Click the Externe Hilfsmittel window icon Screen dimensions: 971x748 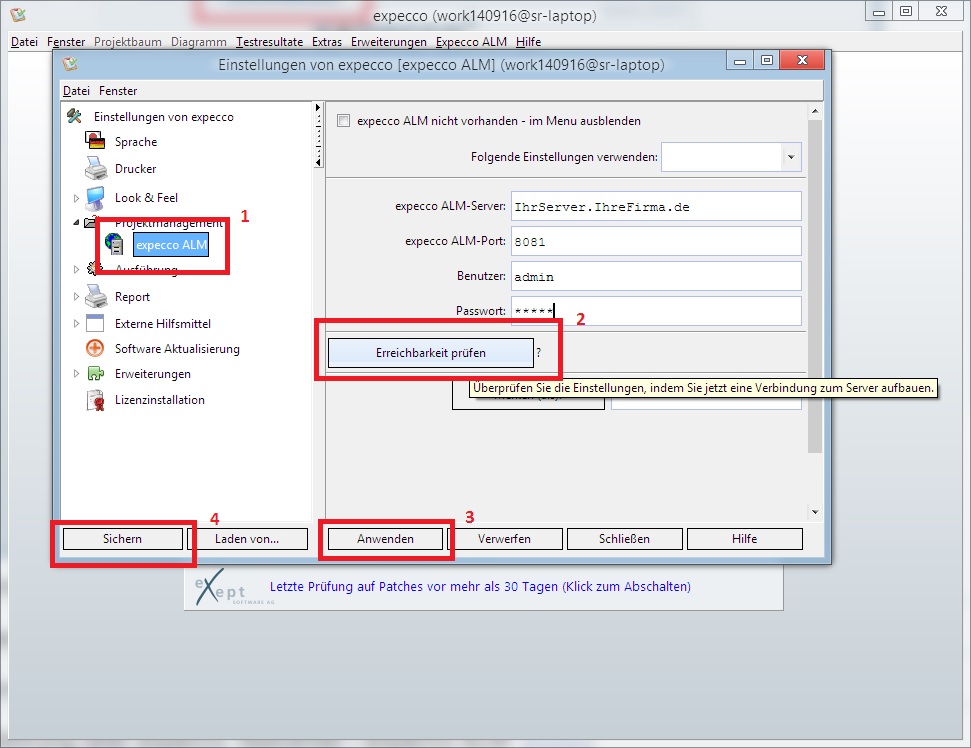(x=96, y=324)
